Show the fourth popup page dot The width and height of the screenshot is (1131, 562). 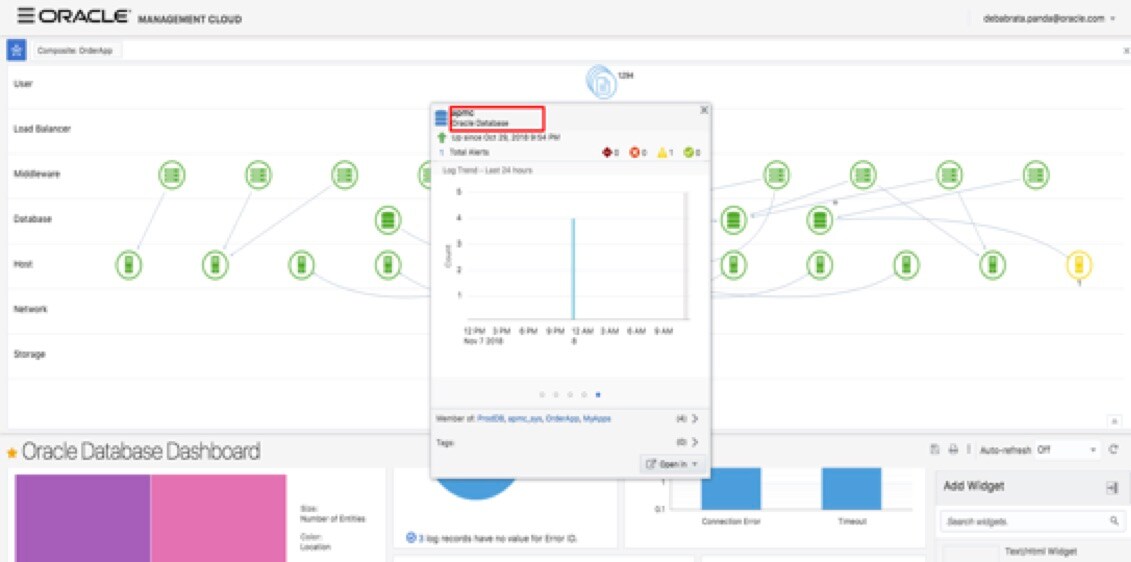pyautogui.click(x=584, y=395)
